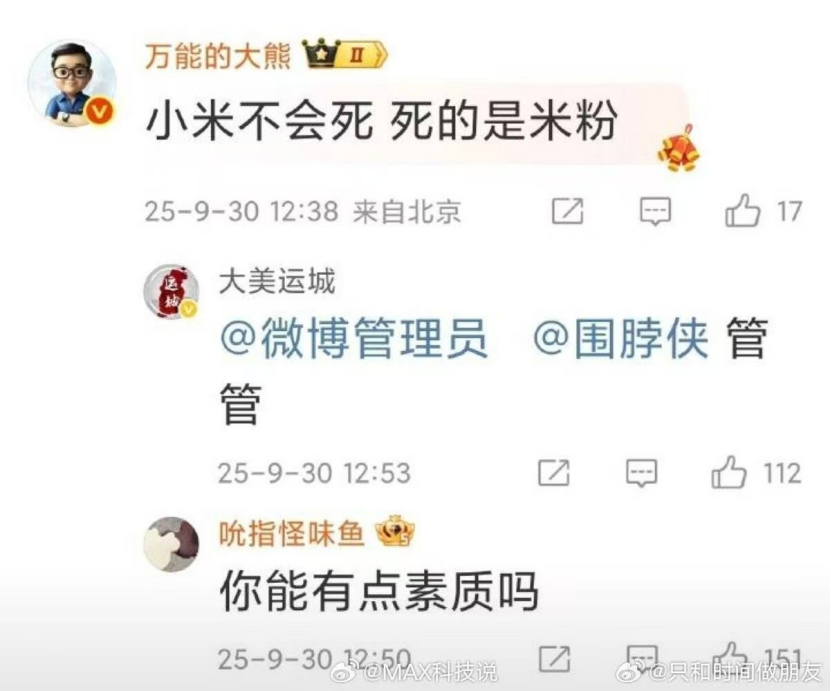Tap the firecracker decoration on the comment bubble
The height and width of the screenshot is (691, 831).
[679, 149]
